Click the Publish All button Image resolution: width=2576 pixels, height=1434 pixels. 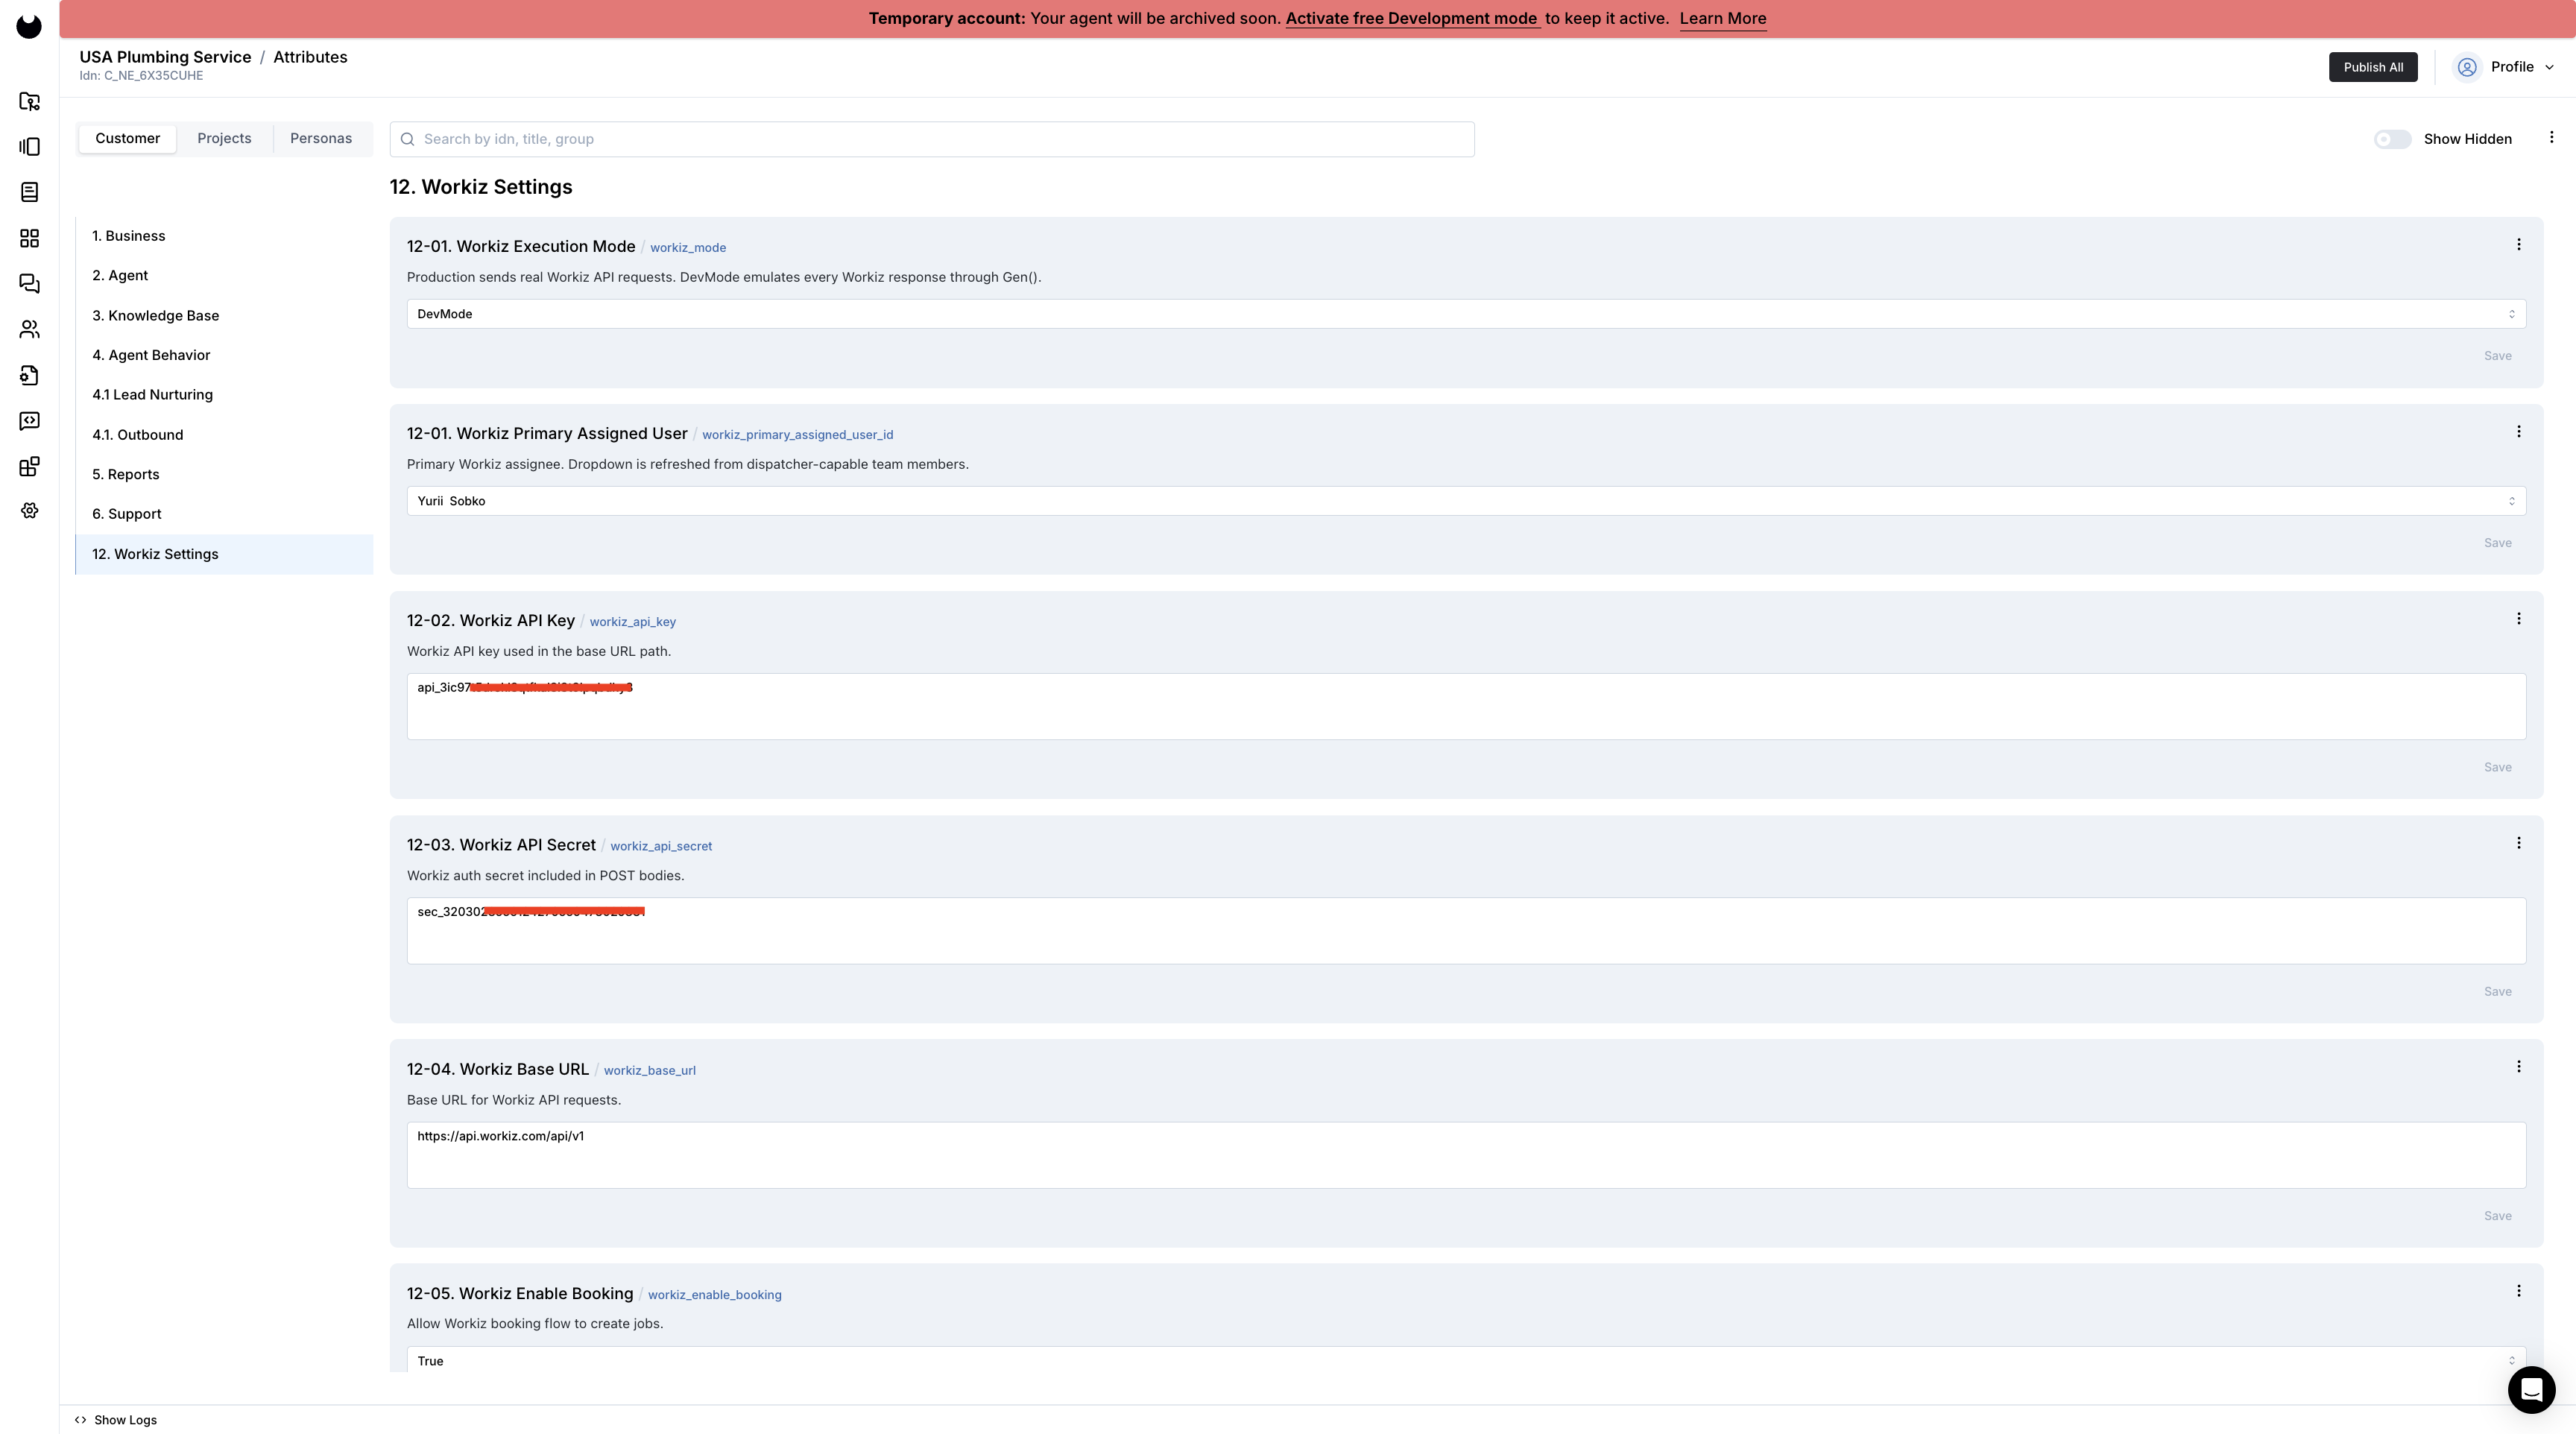2373,67
